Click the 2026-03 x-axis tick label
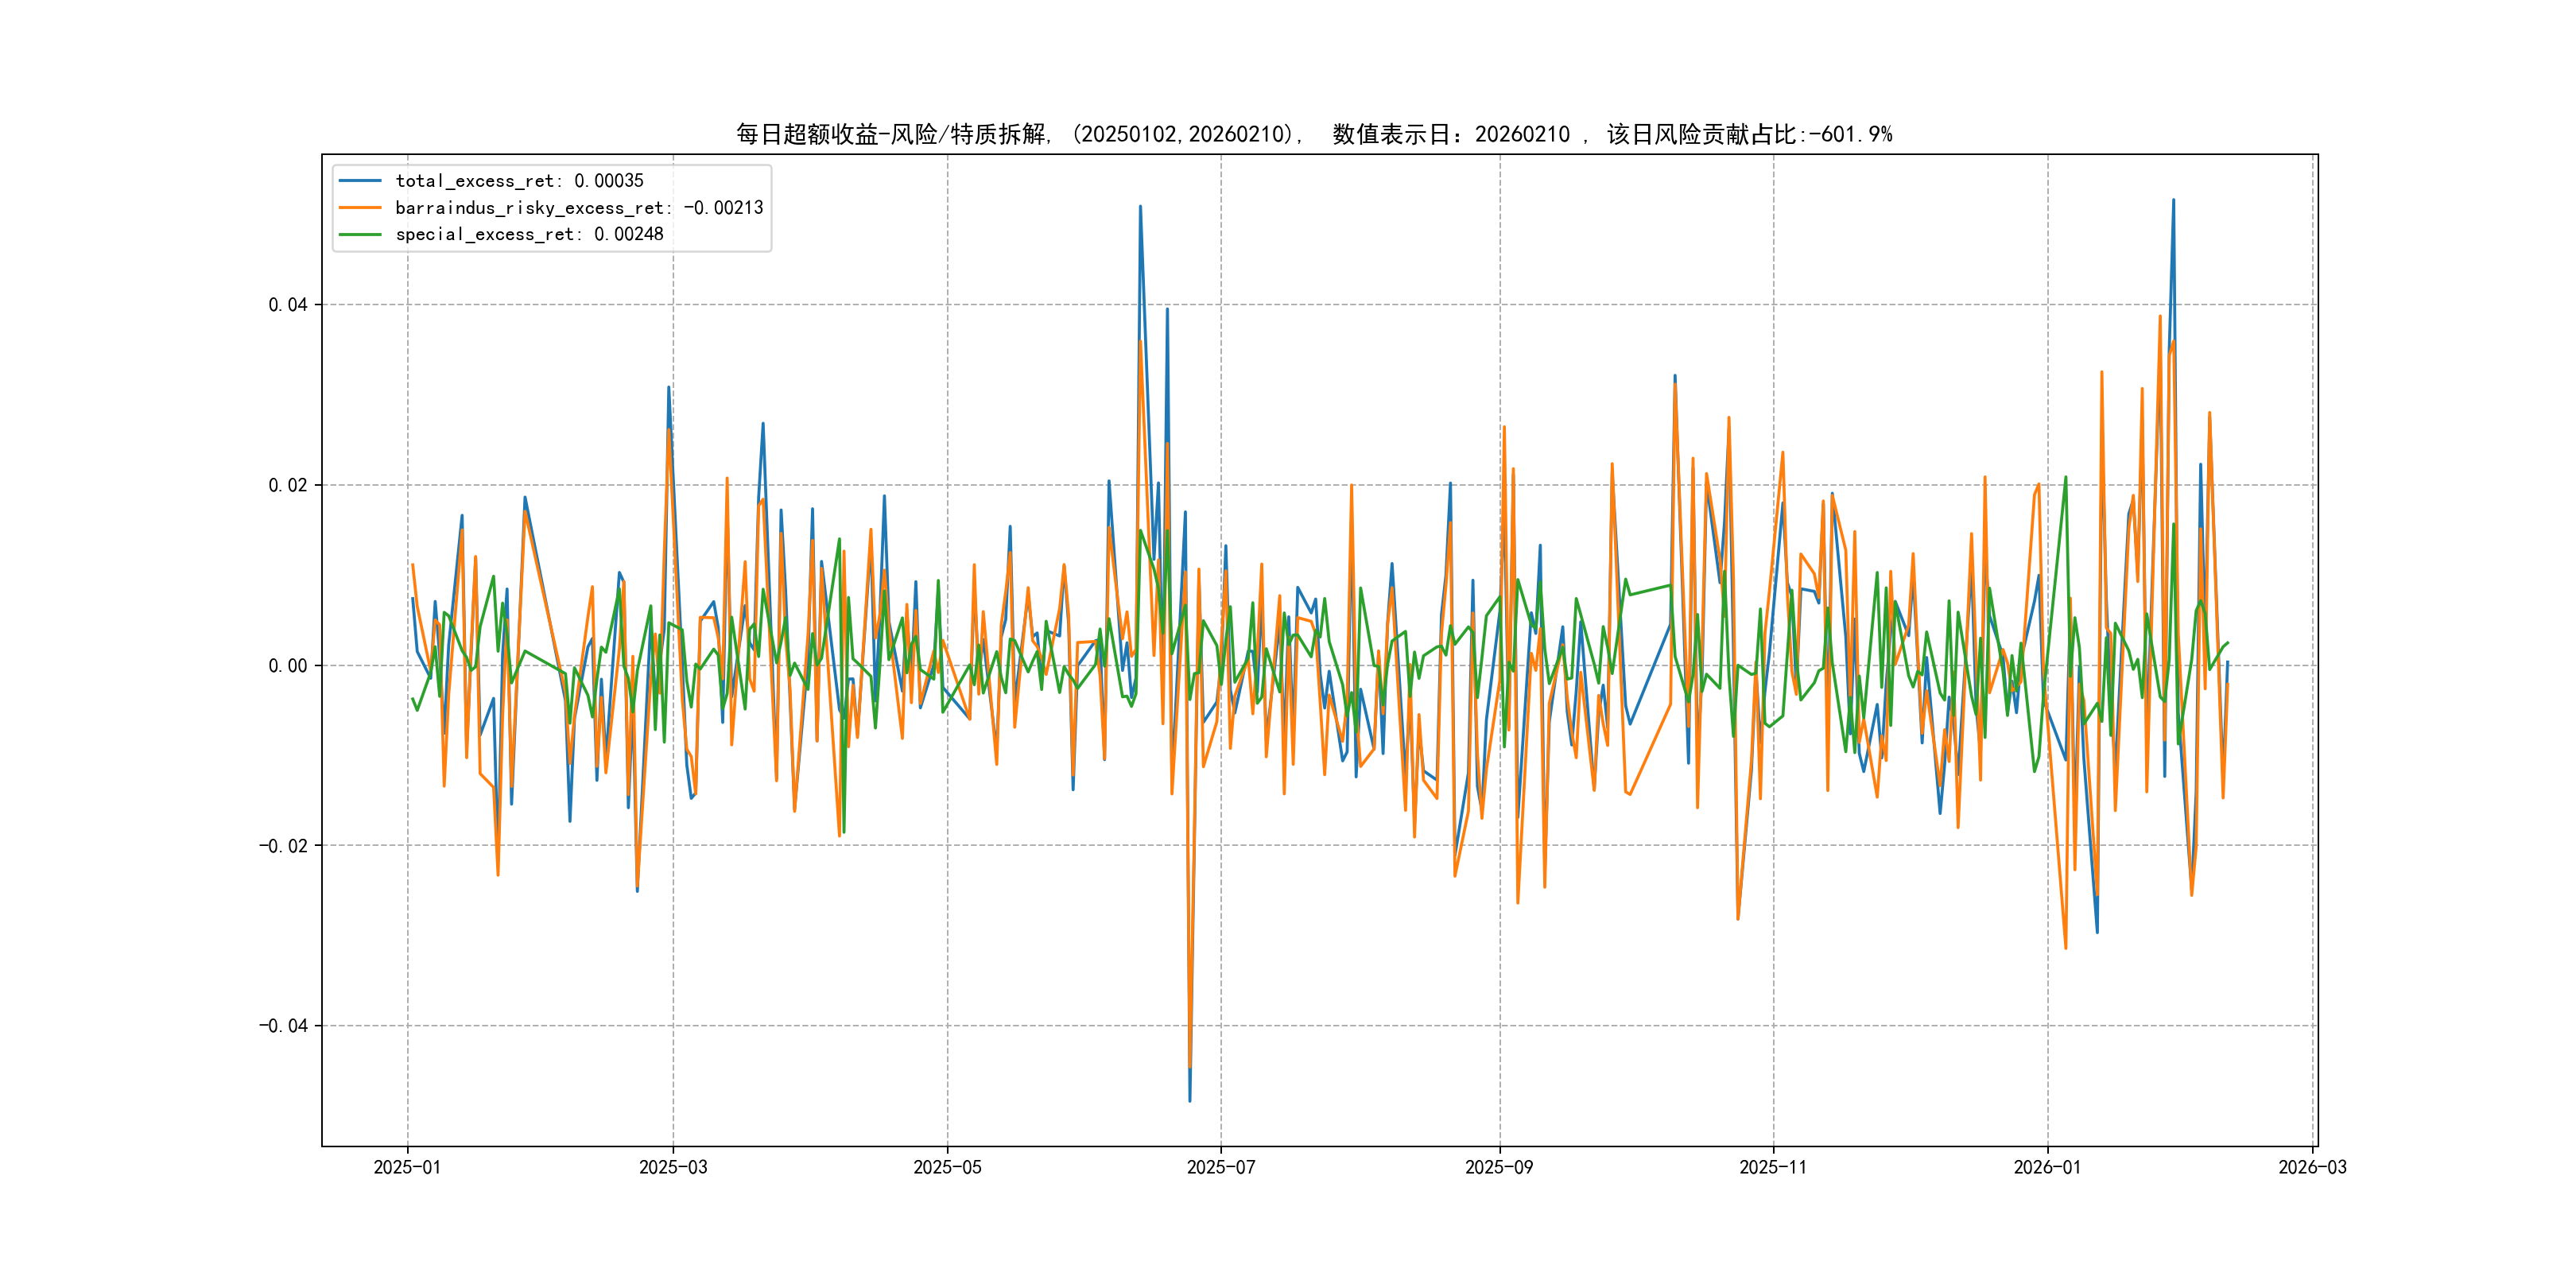Screen dimensions: 2576x1288 pos(2312,1167)
